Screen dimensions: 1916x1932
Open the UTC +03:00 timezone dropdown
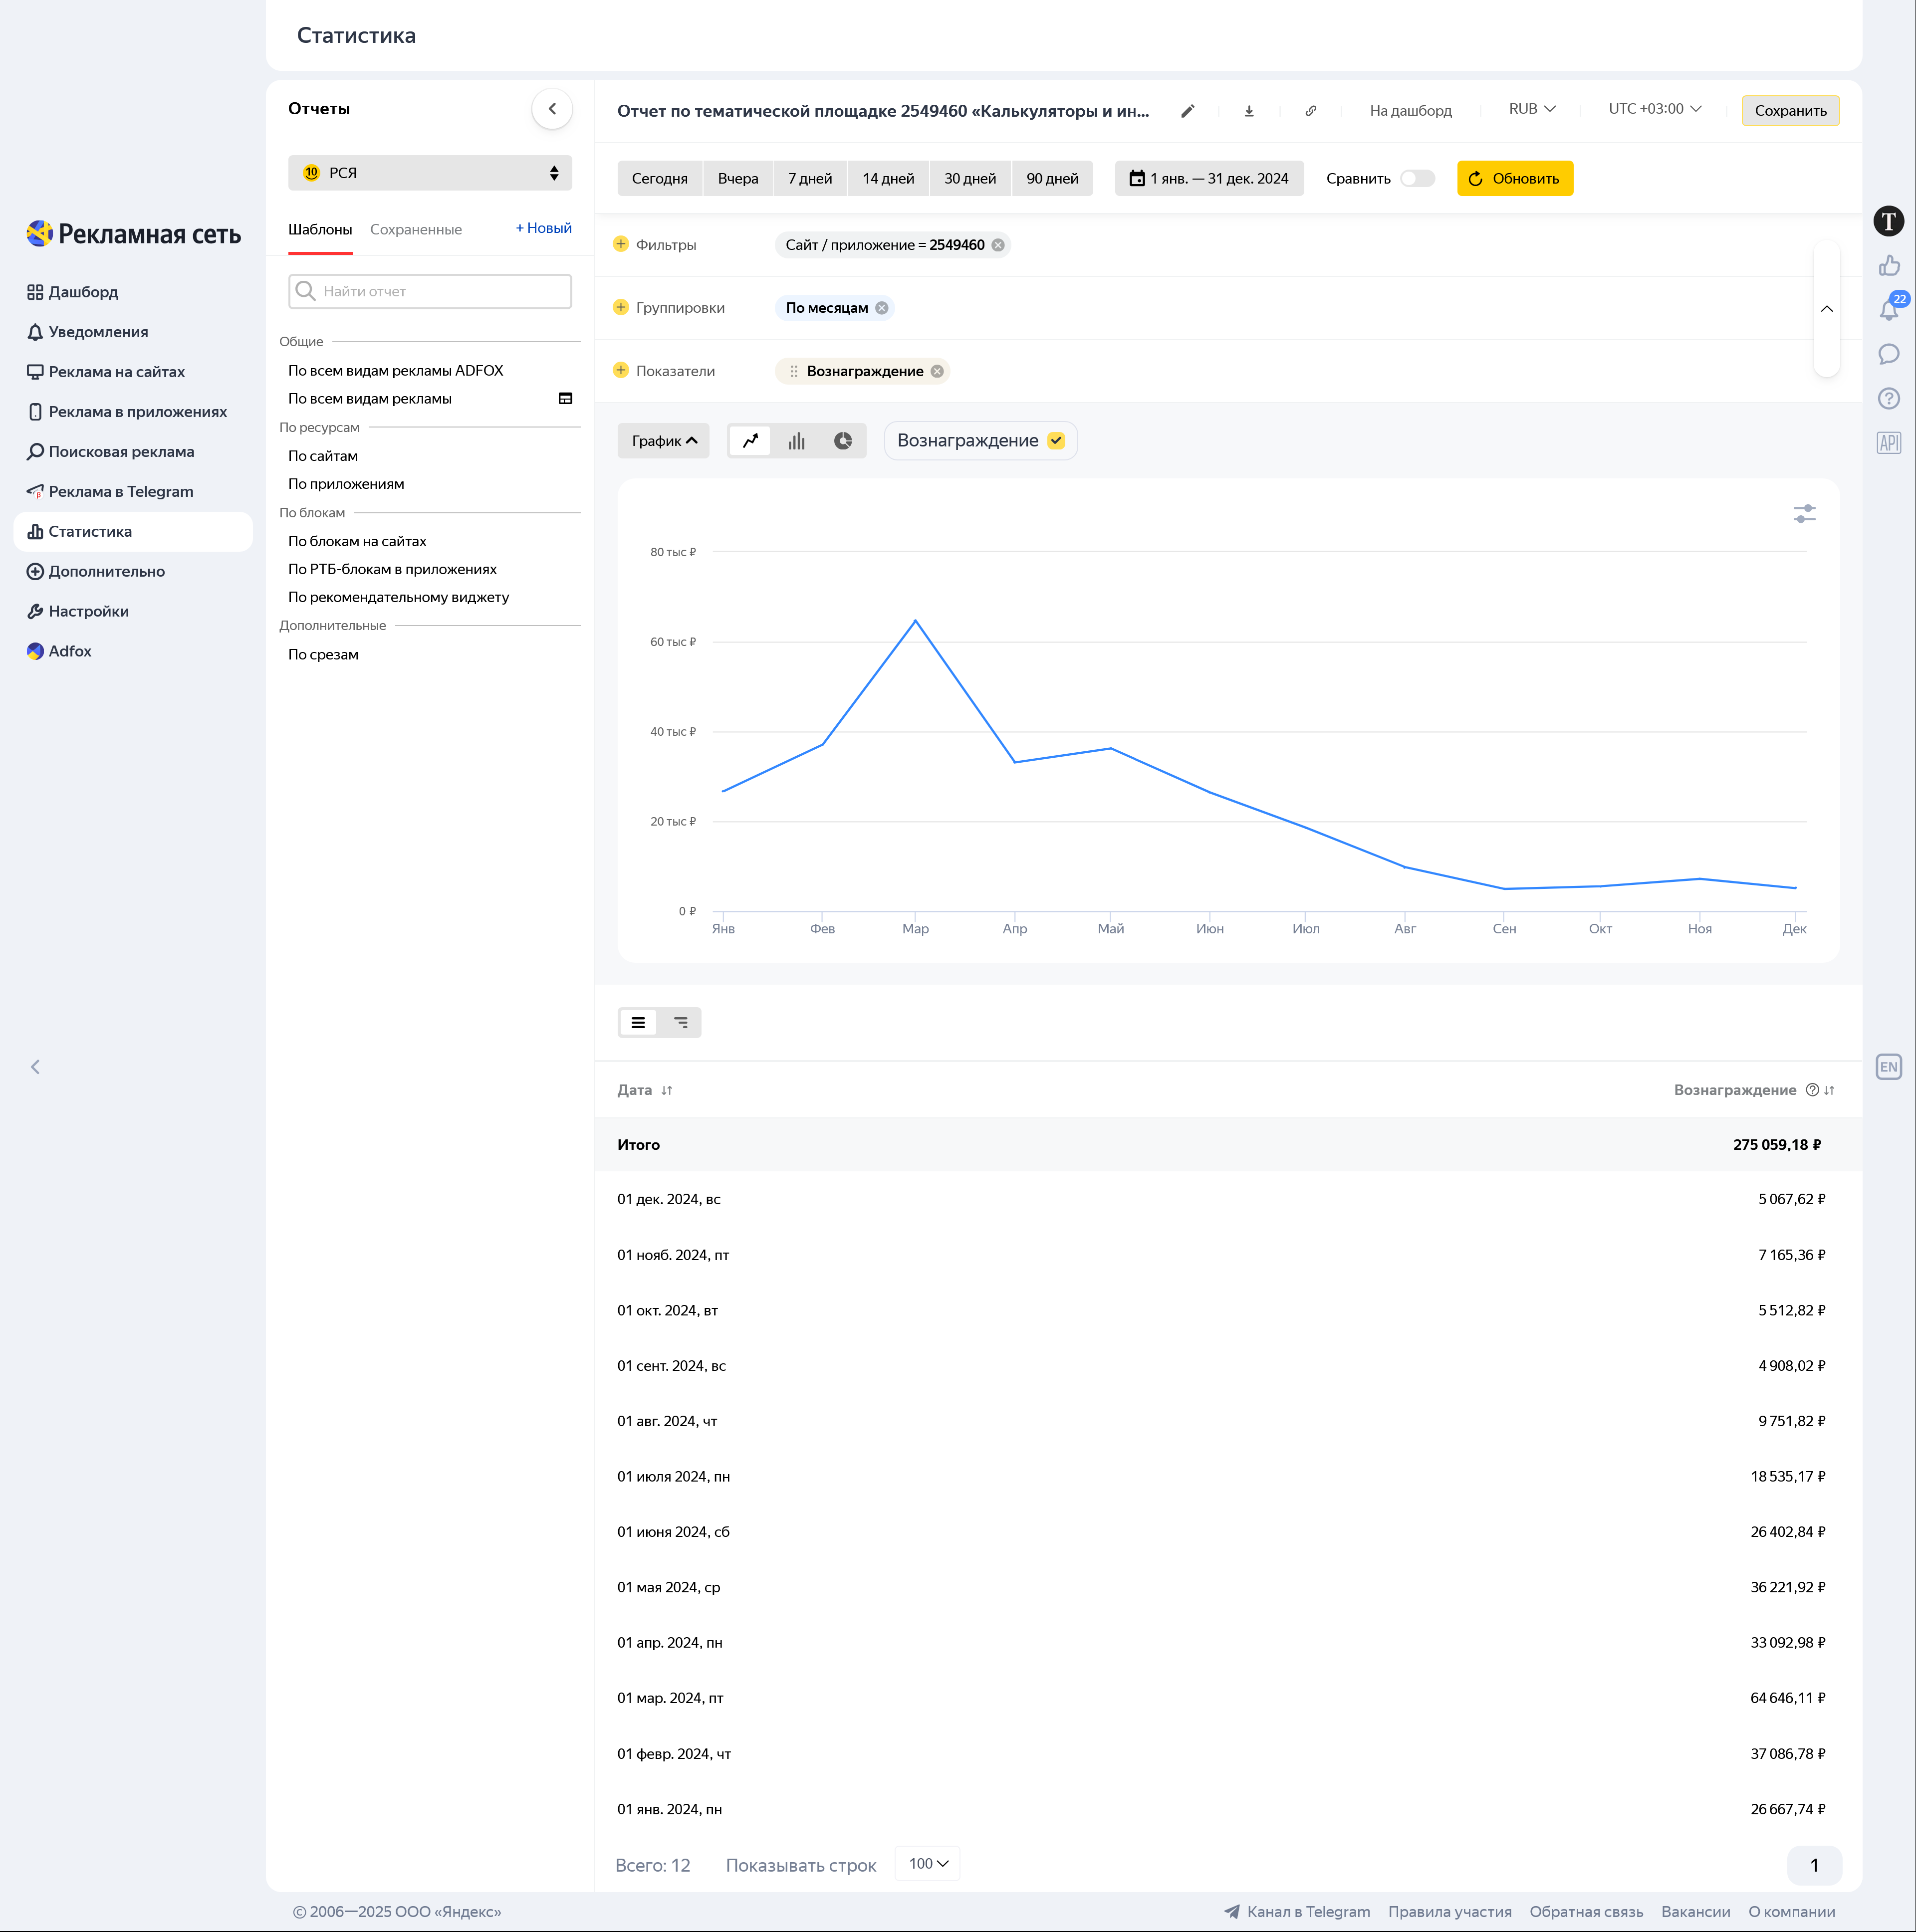click(1654, 109)
